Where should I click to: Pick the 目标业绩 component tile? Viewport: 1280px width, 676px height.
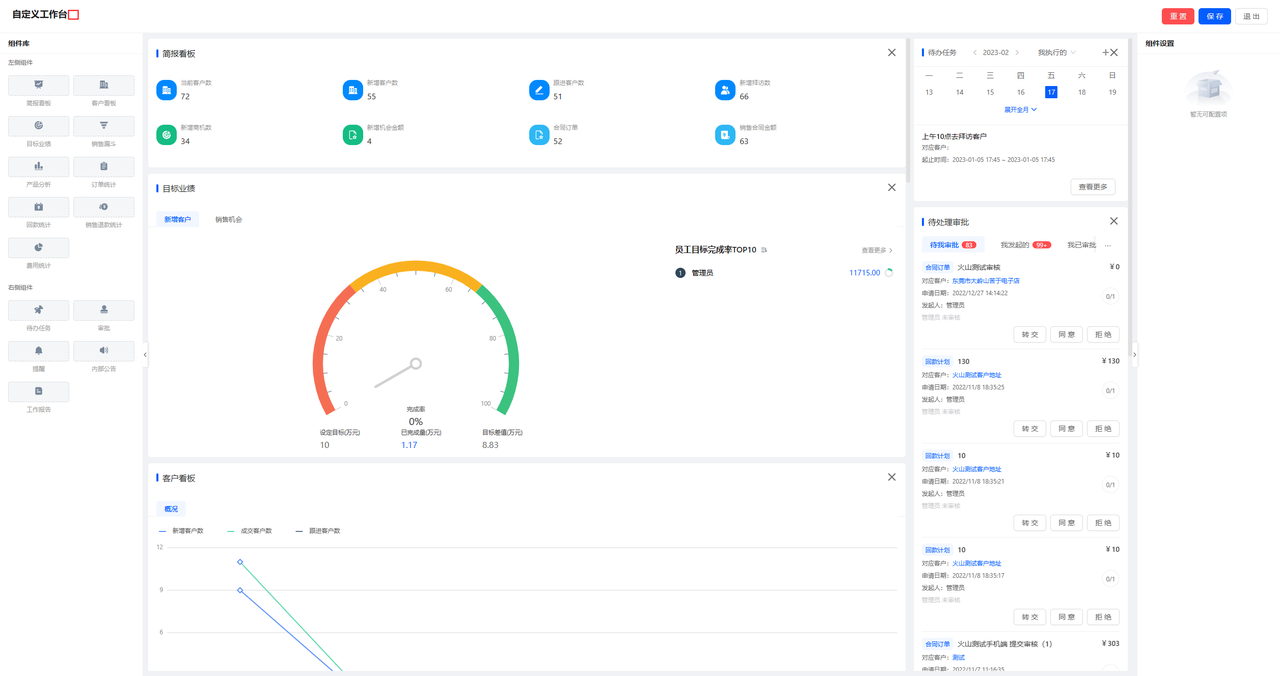[x=38, y=126]
